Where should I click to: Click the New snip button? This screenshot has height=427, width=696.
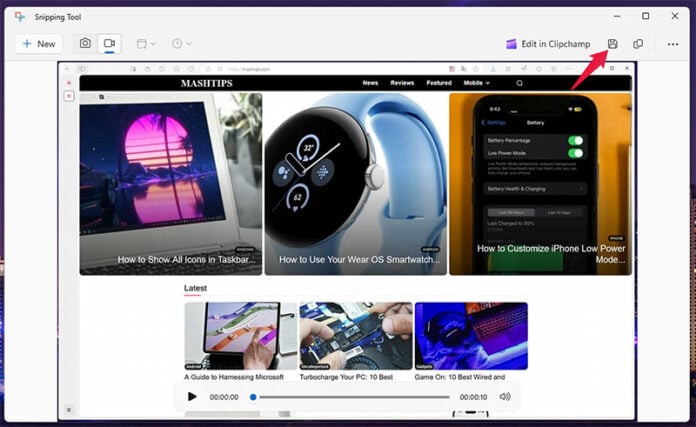tap(39, 44)
